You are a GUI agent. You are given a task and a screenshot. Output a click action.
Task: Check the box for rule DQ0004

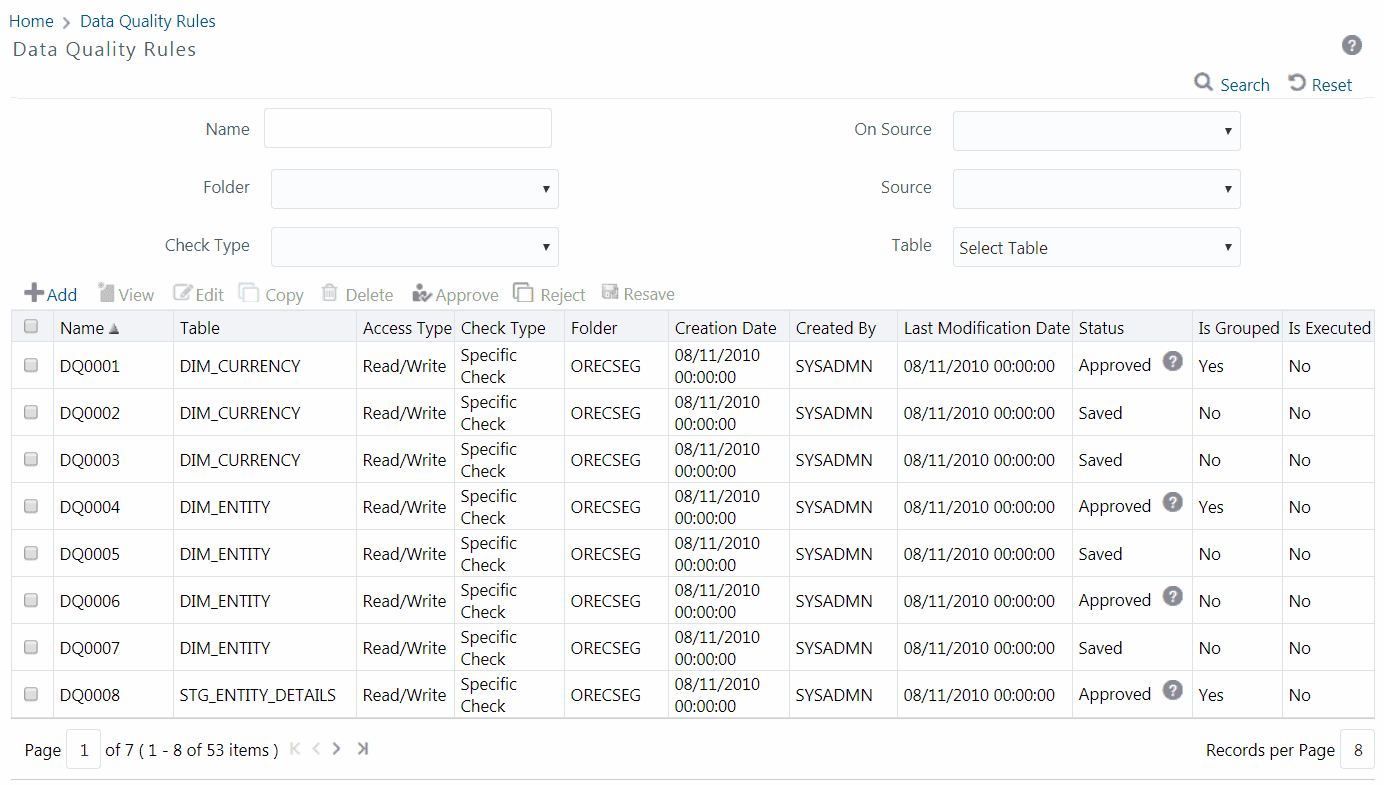click(x=31, y=506)
